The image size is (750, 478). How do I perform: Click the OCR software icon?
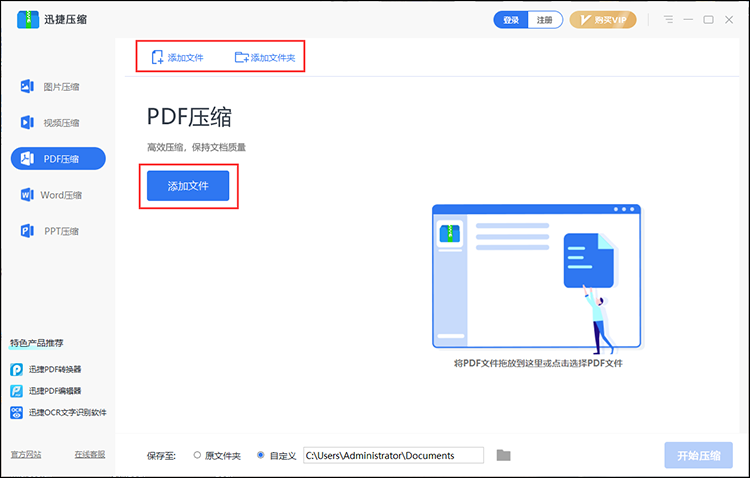(x=16, y=412)
